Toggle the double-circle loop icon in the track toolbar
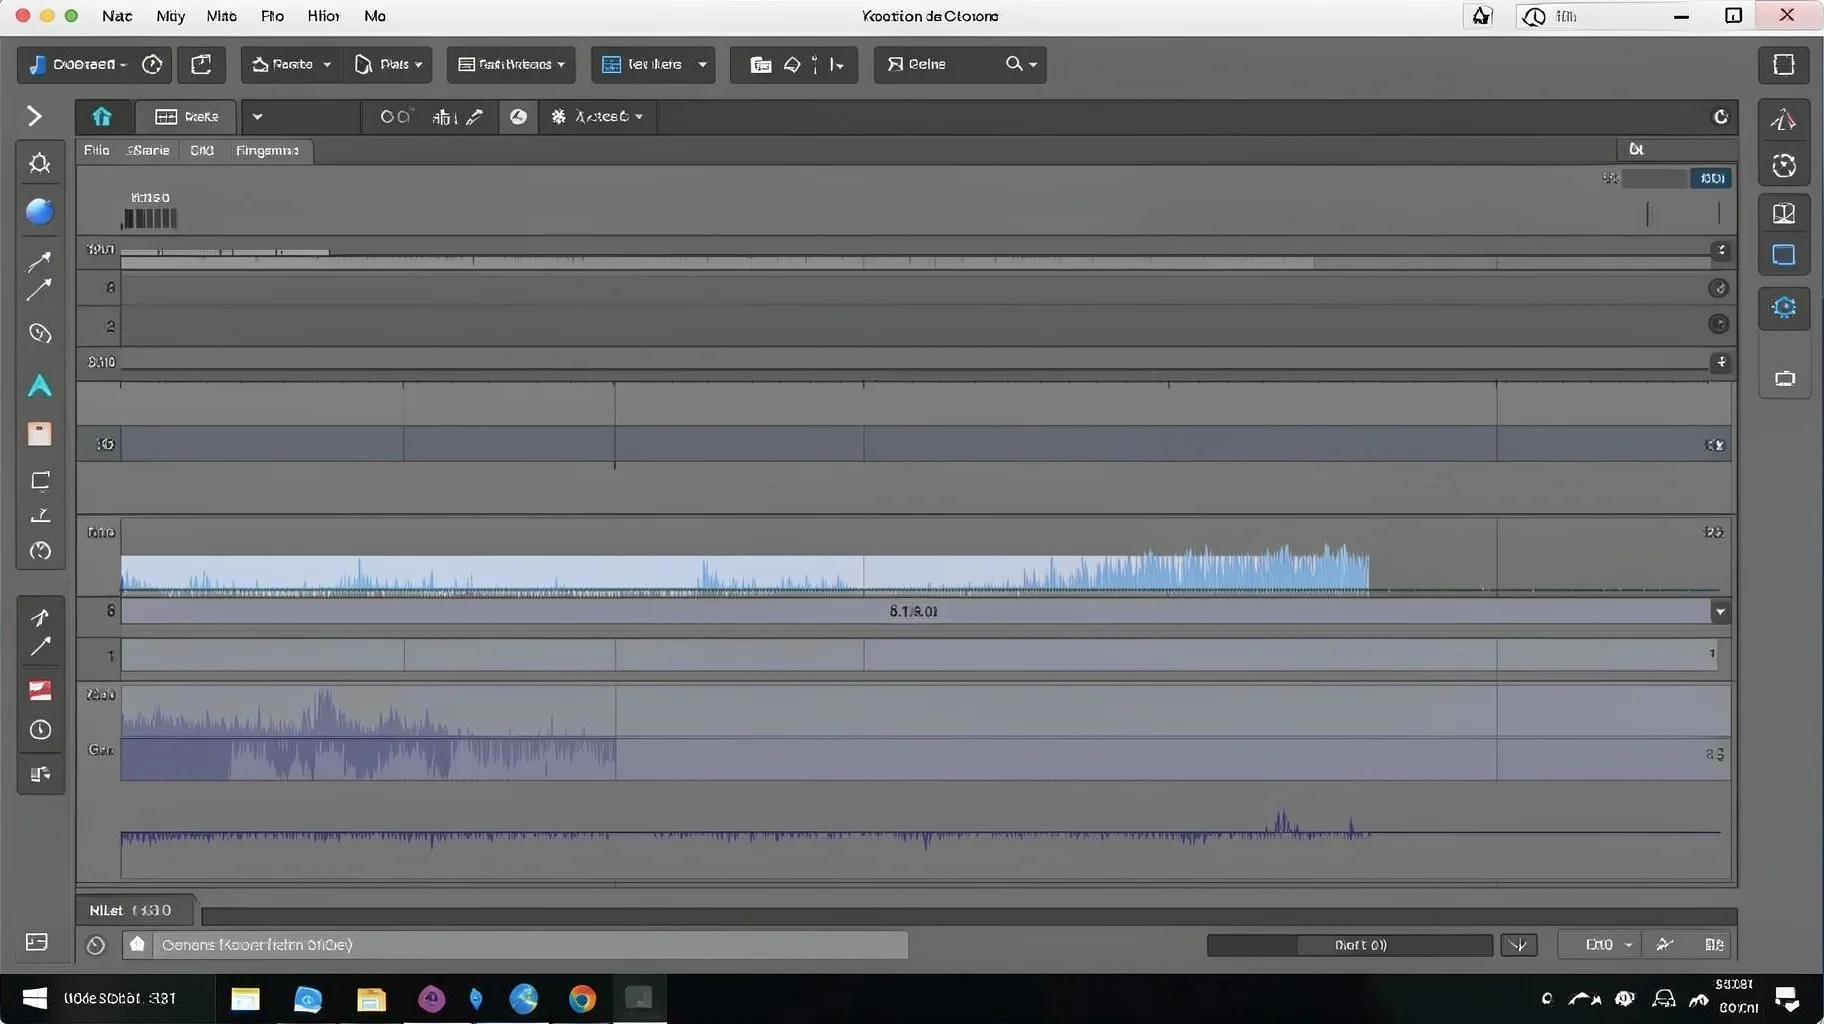1824x1024 pixels. tap(395, 117)
